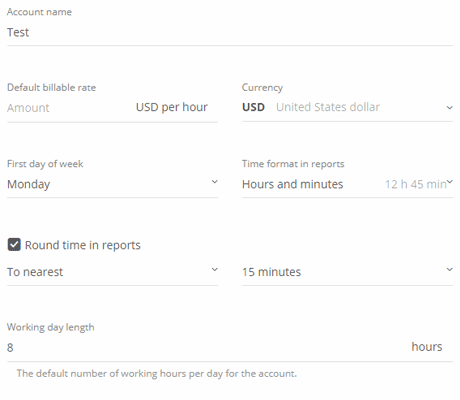Click the billable rate Amount field

point(68,108)
